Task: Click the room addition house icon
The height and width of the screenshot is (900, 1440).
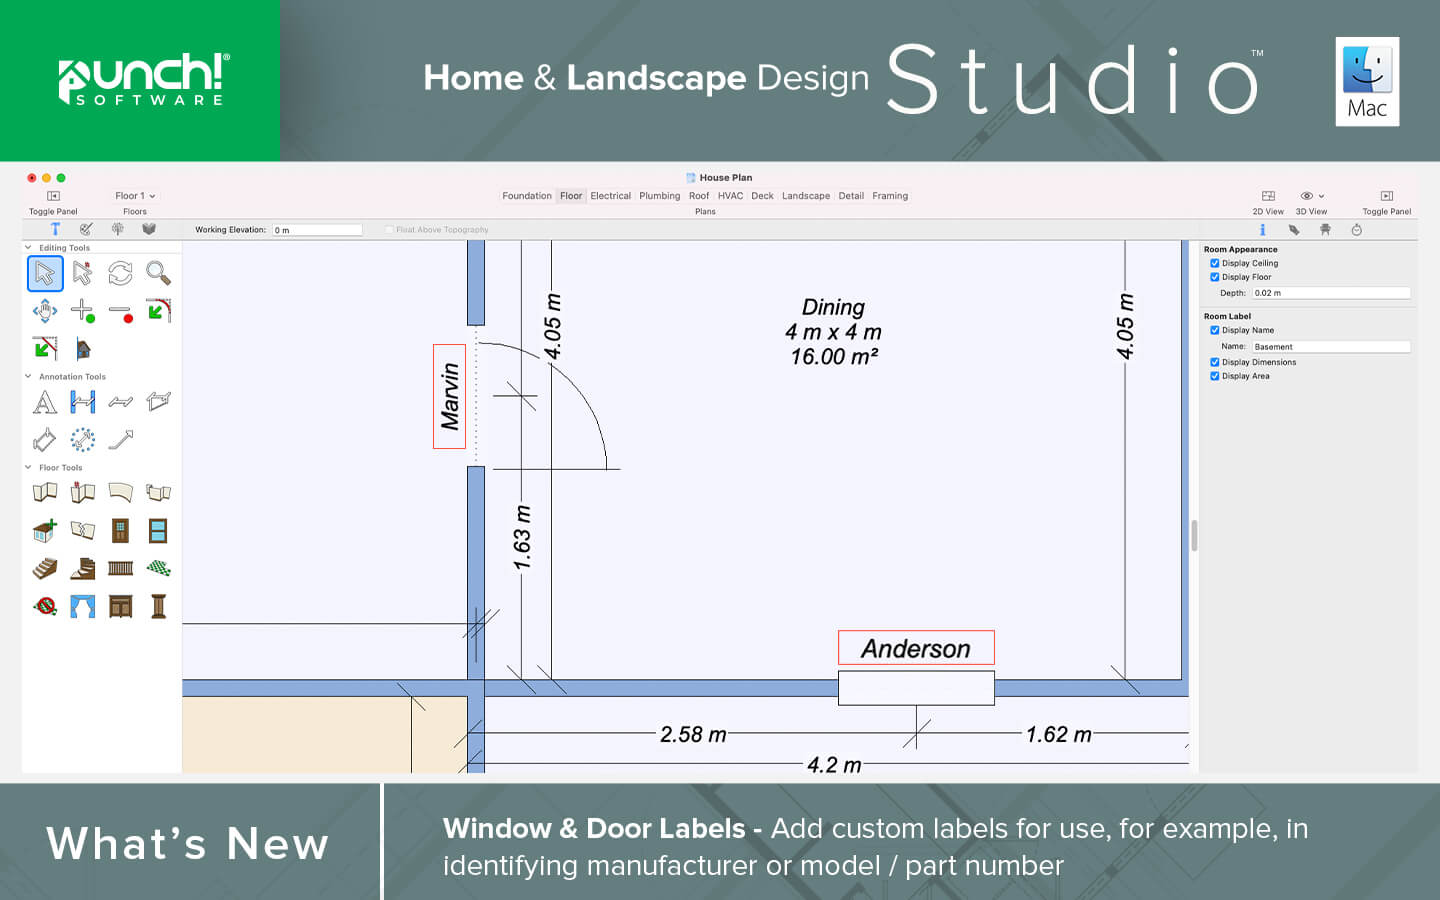Action: pyautogui.click(x=45, y=530)
